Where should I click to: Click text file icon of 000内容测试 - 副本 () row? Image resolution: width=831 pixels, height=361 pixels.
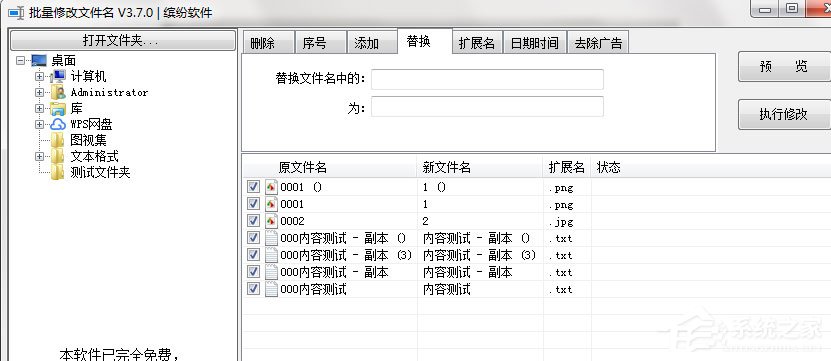click(x=271, y=238)
